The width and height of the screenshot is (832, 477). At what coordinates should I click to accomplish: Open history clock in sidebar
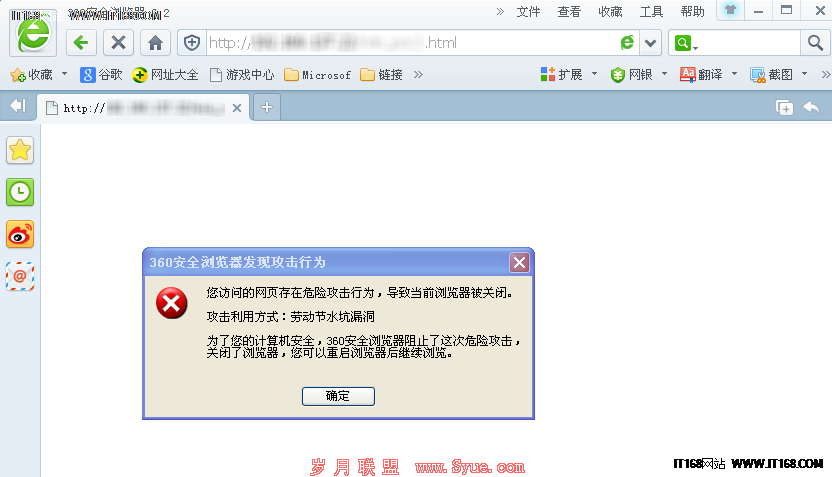[x=20, y=192]
